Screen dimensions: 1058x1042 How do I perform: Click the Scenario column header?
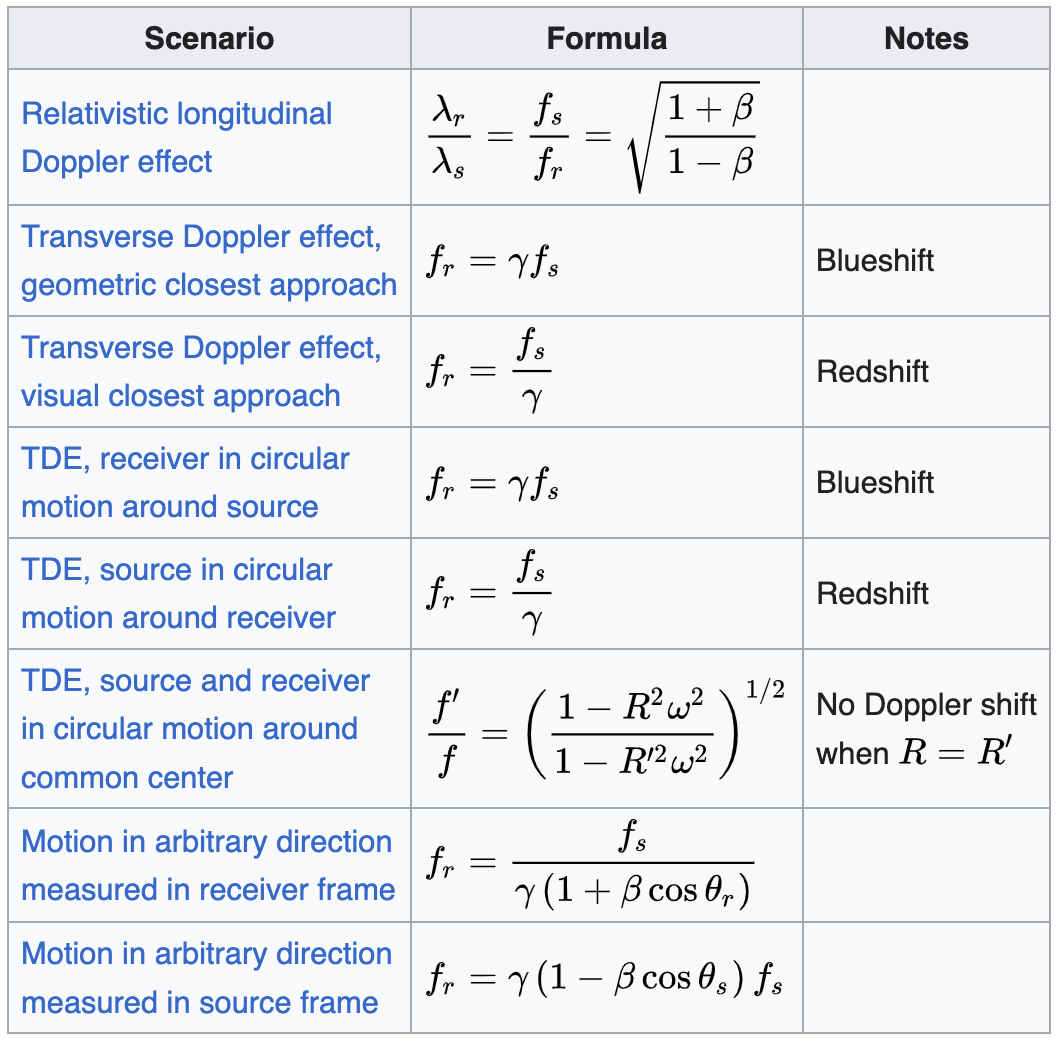coord(209,39)
